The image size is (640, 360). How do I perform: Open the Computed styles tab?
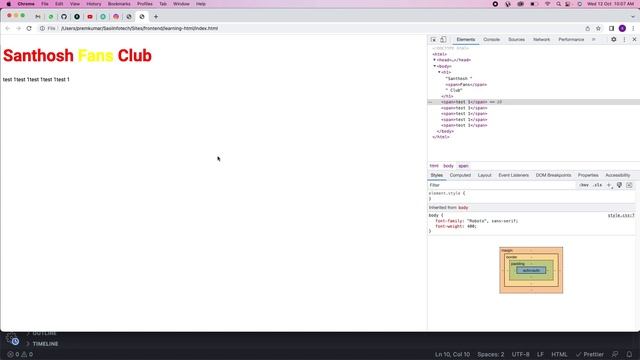pos(460,175)
